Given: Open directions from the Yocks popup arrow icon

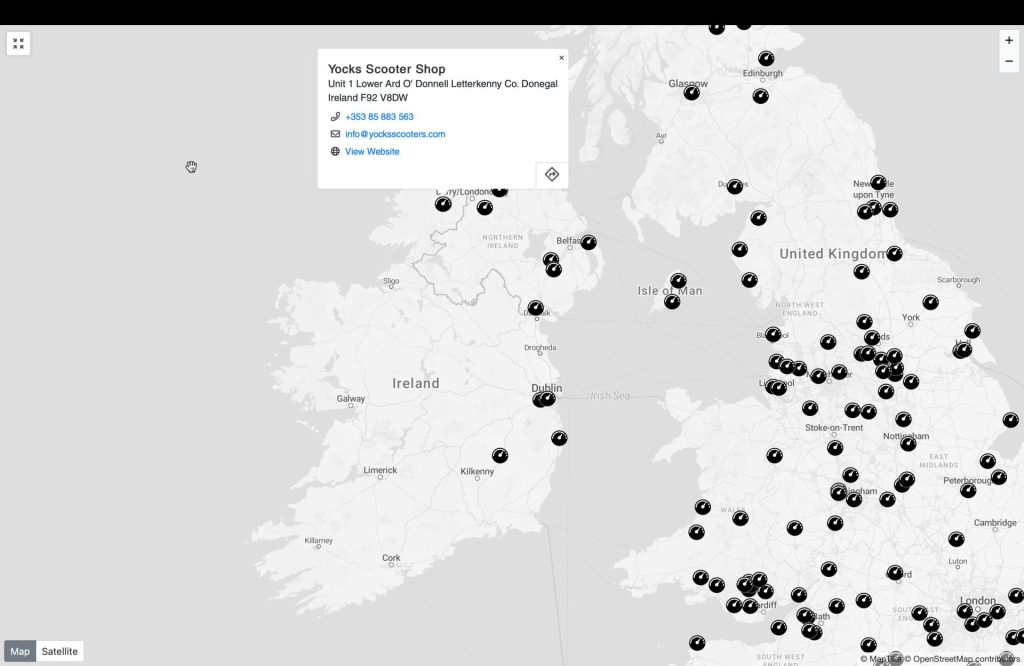Looking at the screenshot, I should tap(551, 175).
